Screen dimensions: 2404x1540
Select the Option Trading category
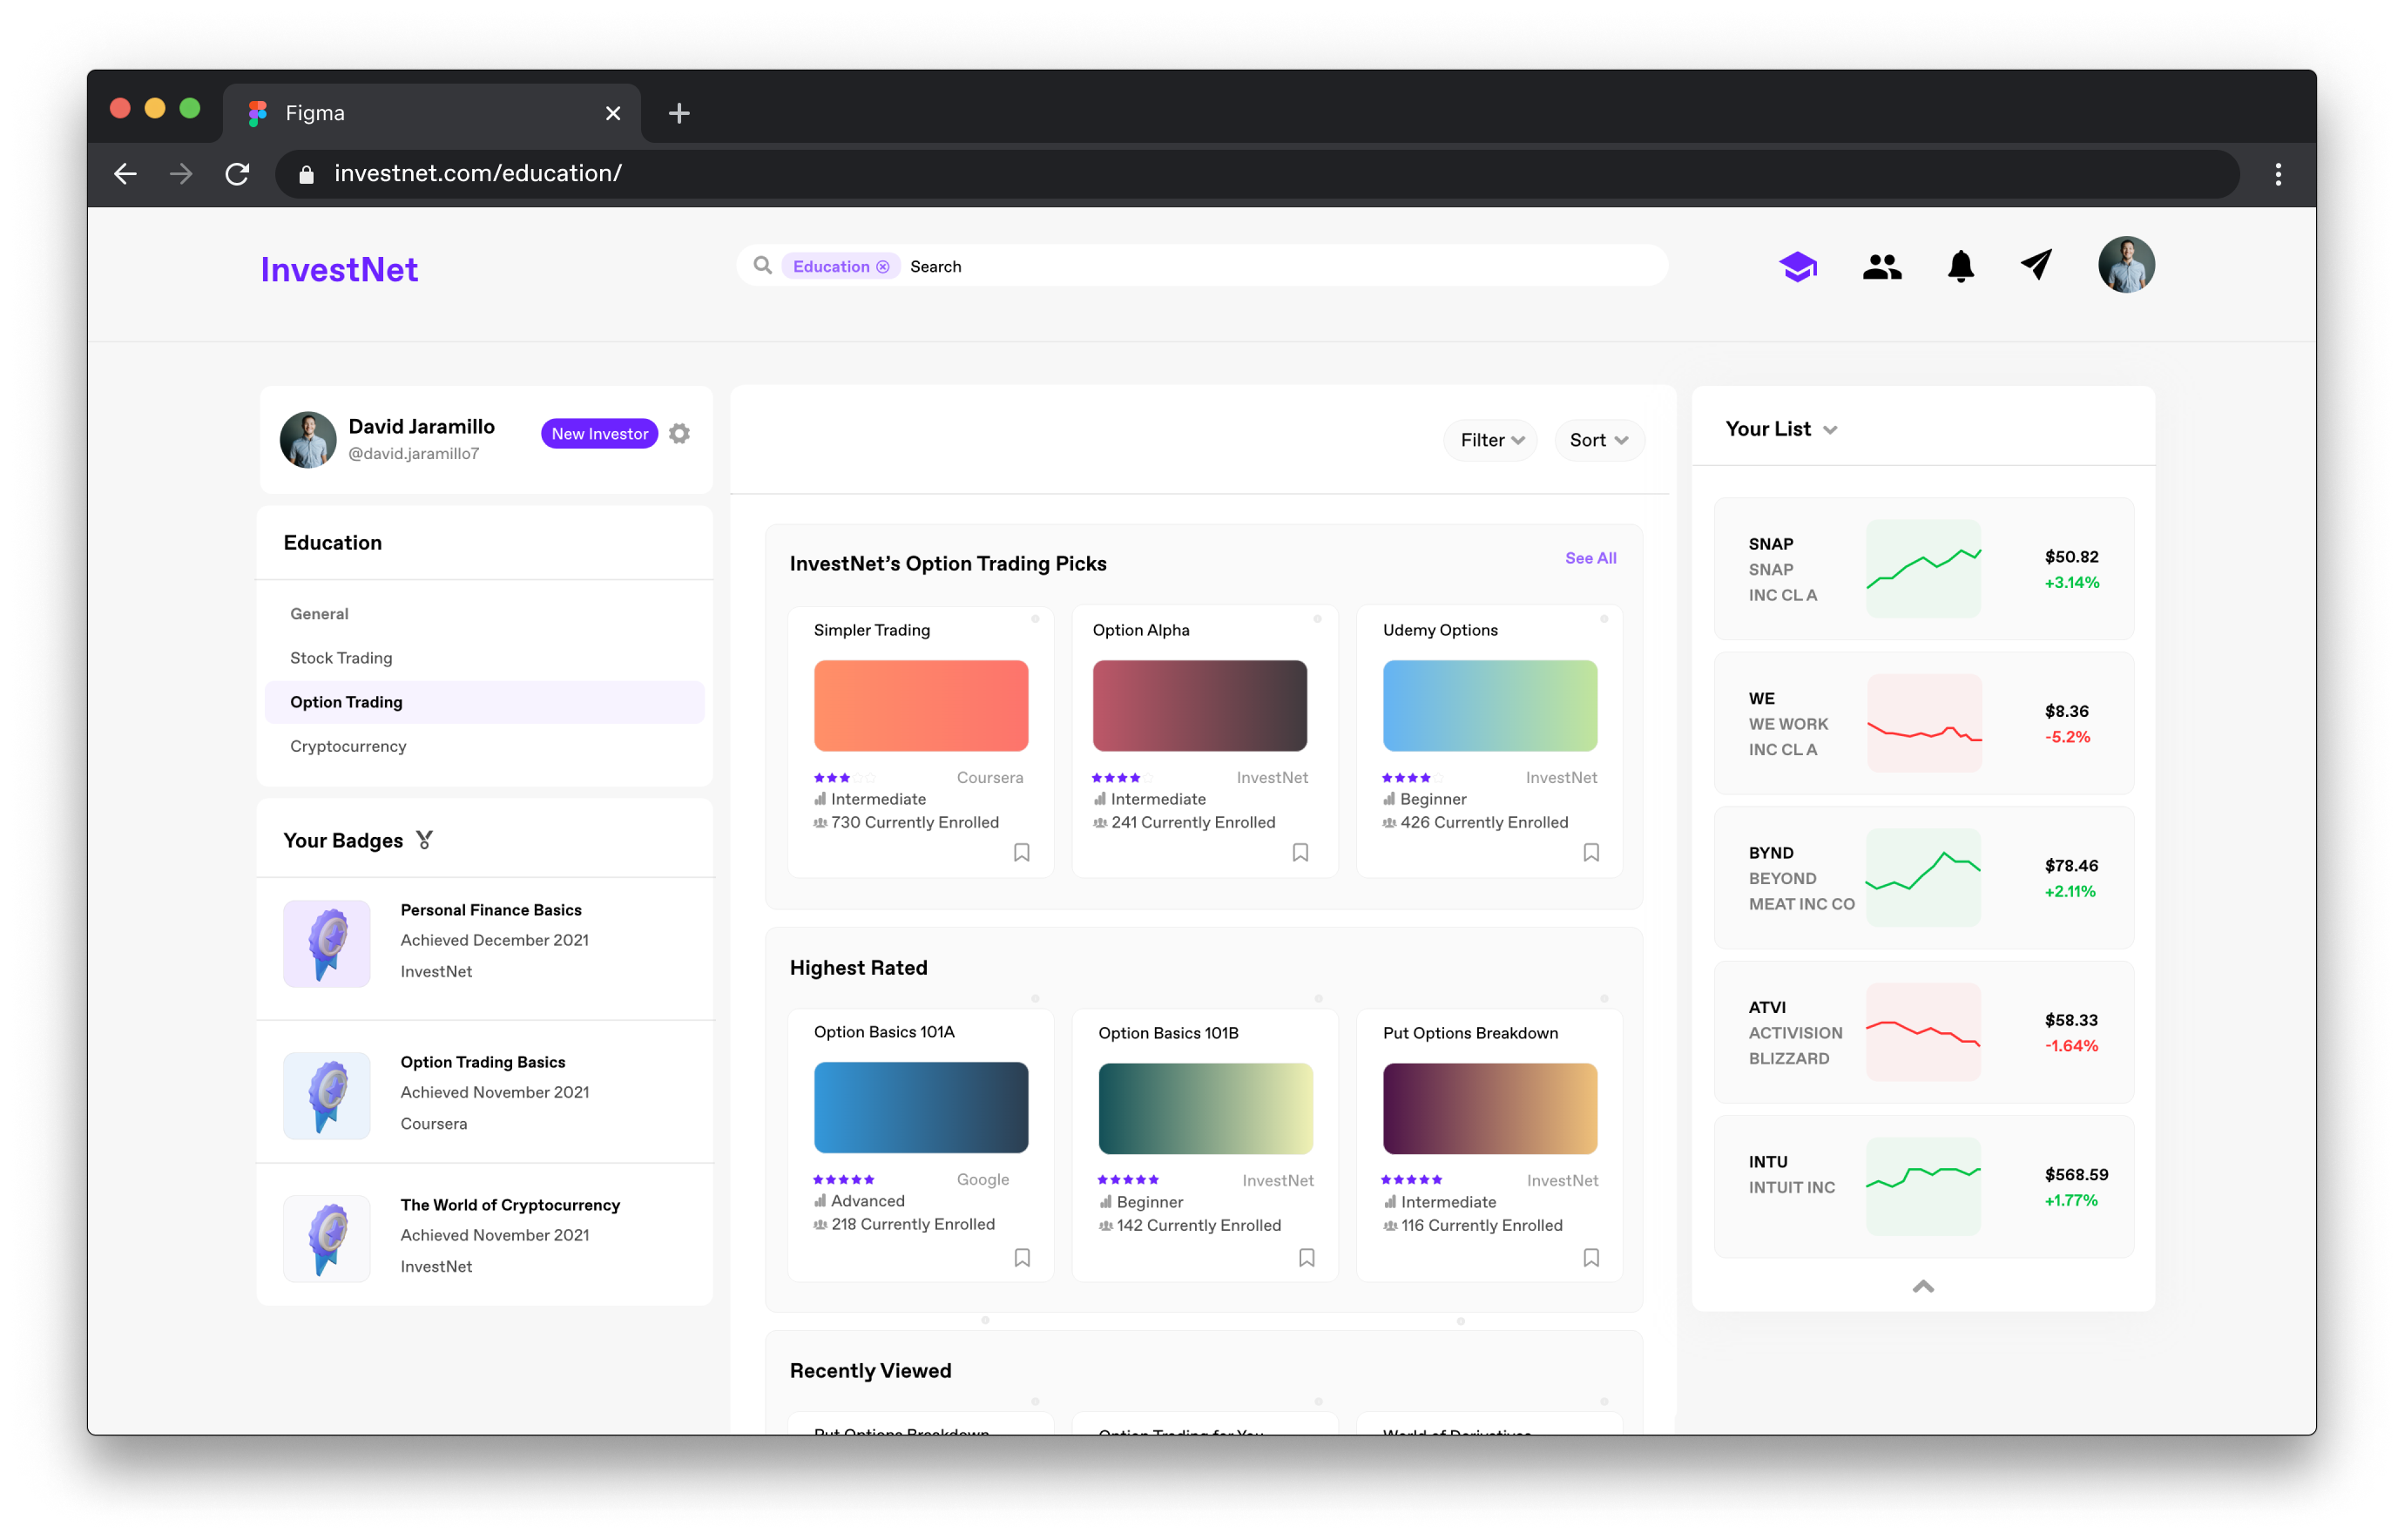click(x=484, y=702)
